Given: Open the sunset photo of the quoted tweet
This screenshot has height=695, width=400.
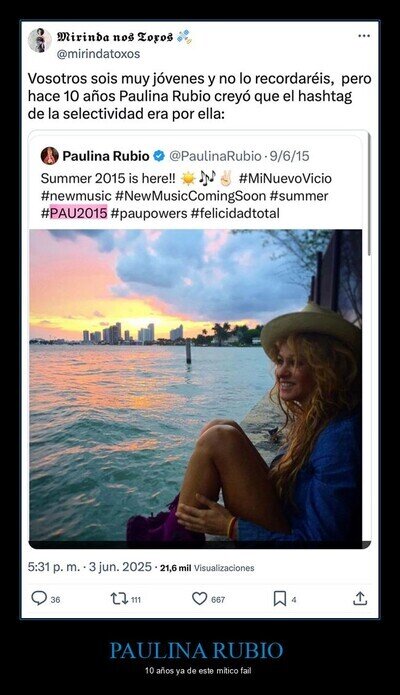Looking at the screenshot, I should (x=195, y=389).
